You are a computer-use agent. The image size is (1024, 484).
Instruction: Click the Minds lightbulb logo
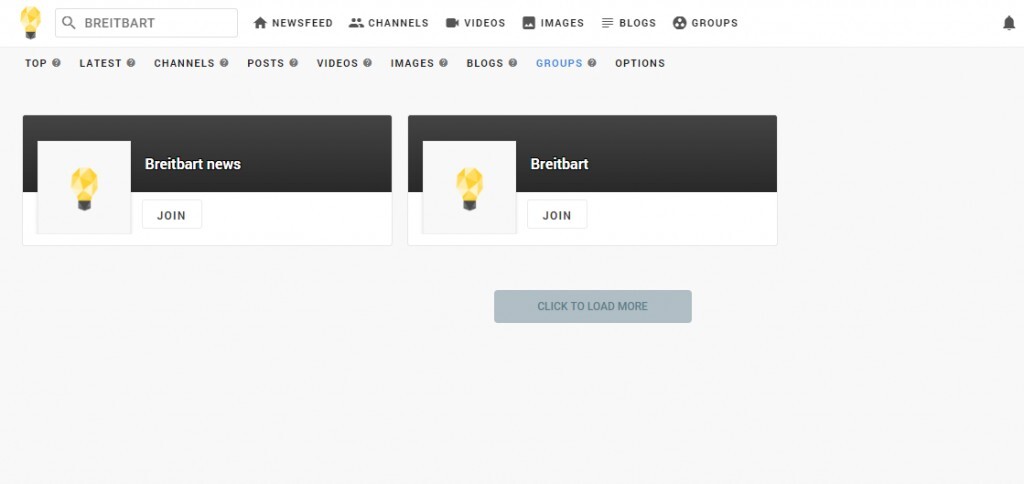[x=30, y=22]
